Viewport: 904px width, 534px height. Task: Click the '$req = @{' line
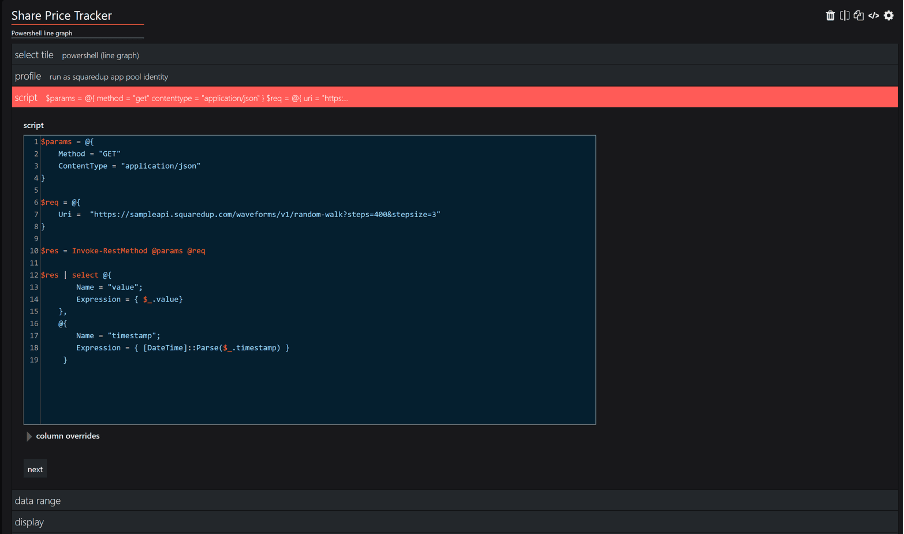coord(61,202)
